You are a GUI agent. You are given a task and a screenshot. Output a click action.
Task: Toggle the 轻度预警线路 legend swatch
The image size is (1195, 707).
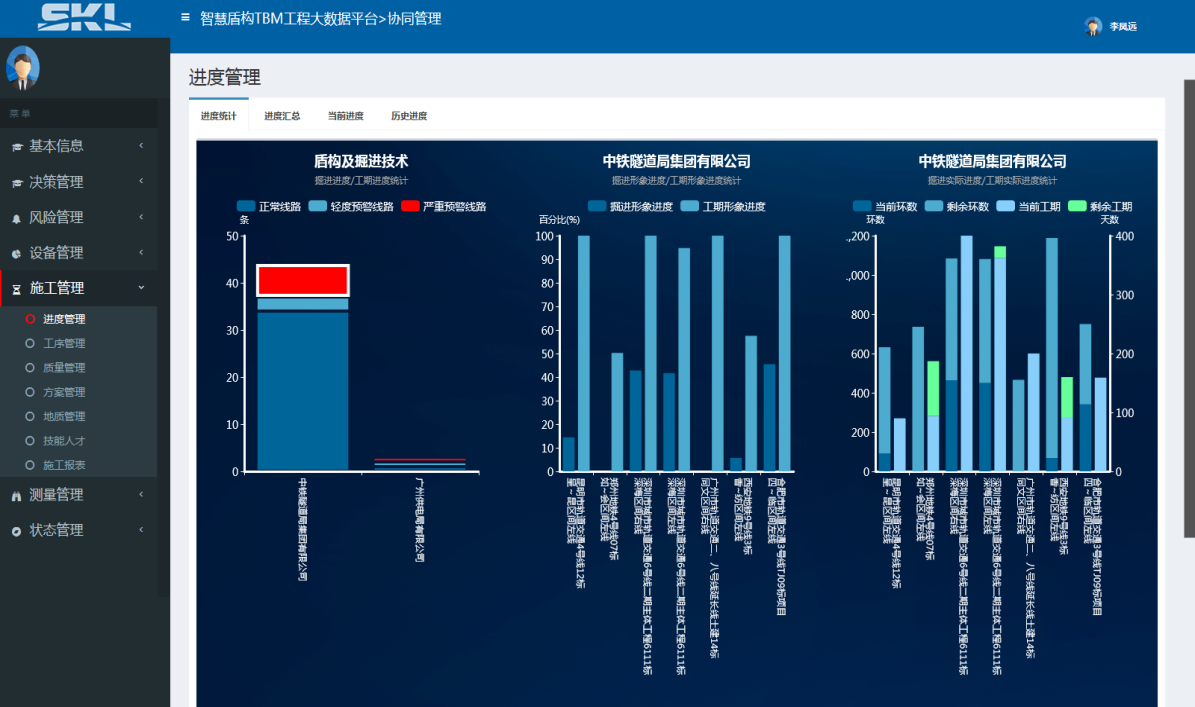point(318,206)
